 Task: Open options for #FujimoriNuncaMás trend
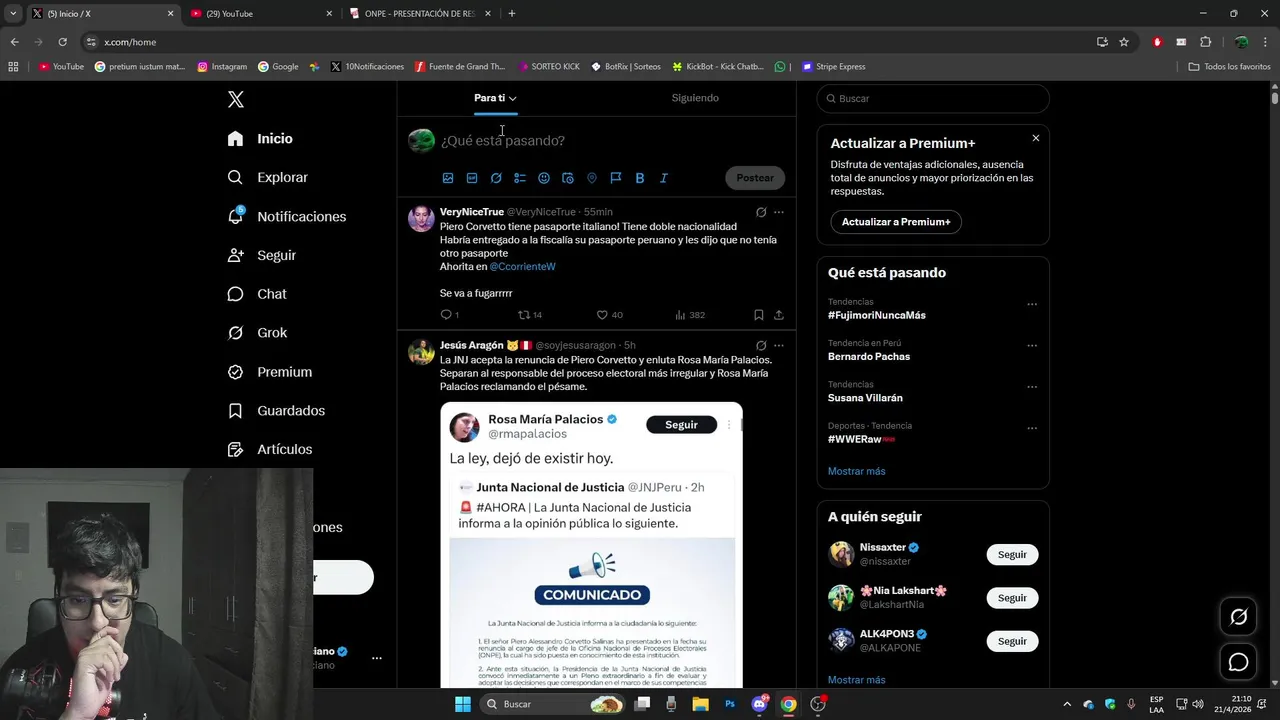coord(1032,304)
